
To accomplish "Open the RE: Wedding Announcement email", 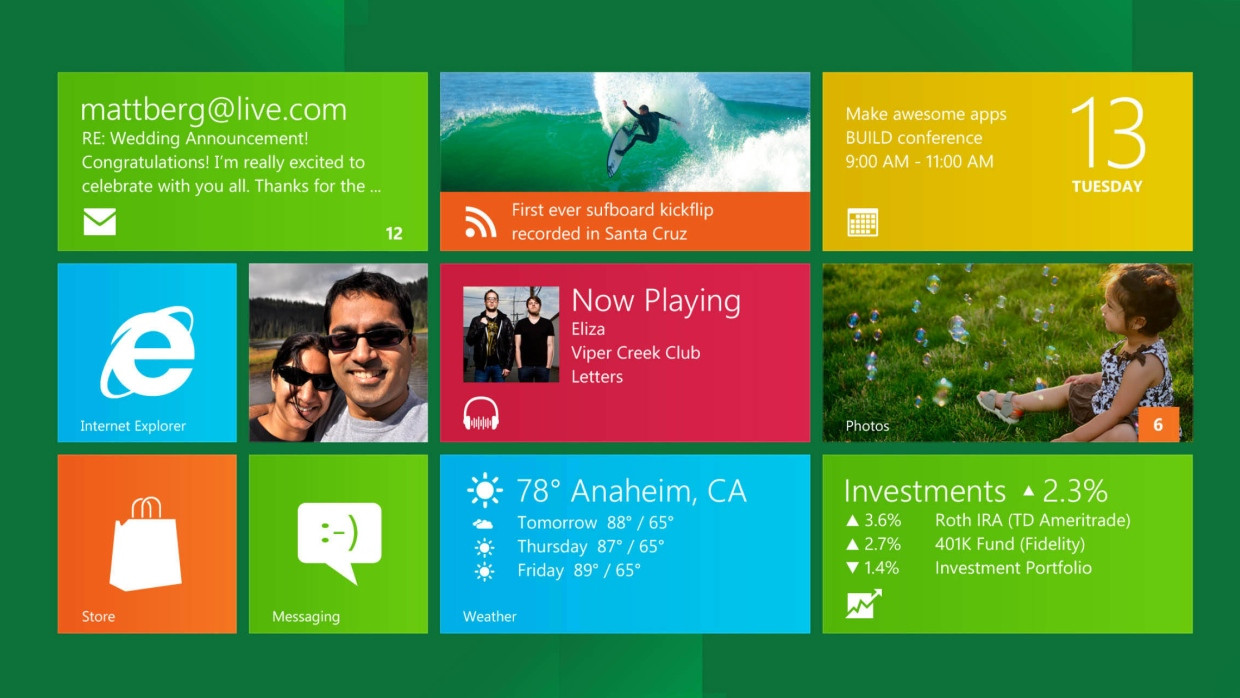I will coord(194,139).
